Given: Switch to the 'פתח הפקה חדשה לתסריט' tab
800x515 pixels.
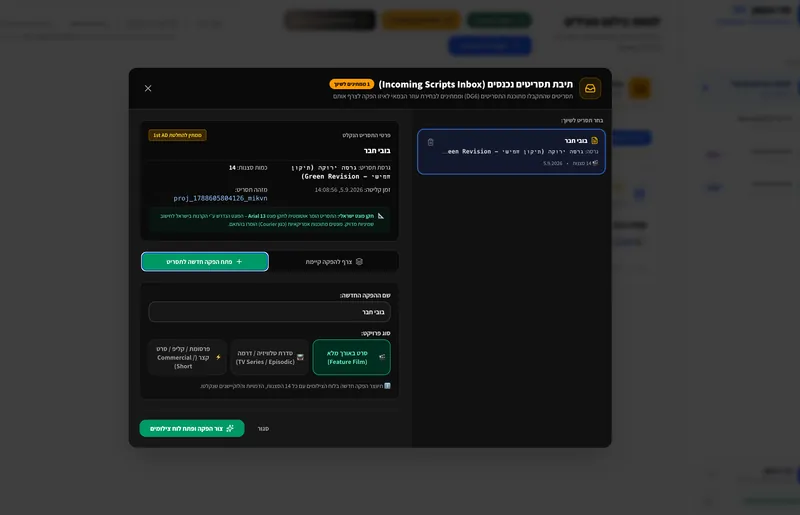Looking at the screenshot, I should [x=205, y=262].
